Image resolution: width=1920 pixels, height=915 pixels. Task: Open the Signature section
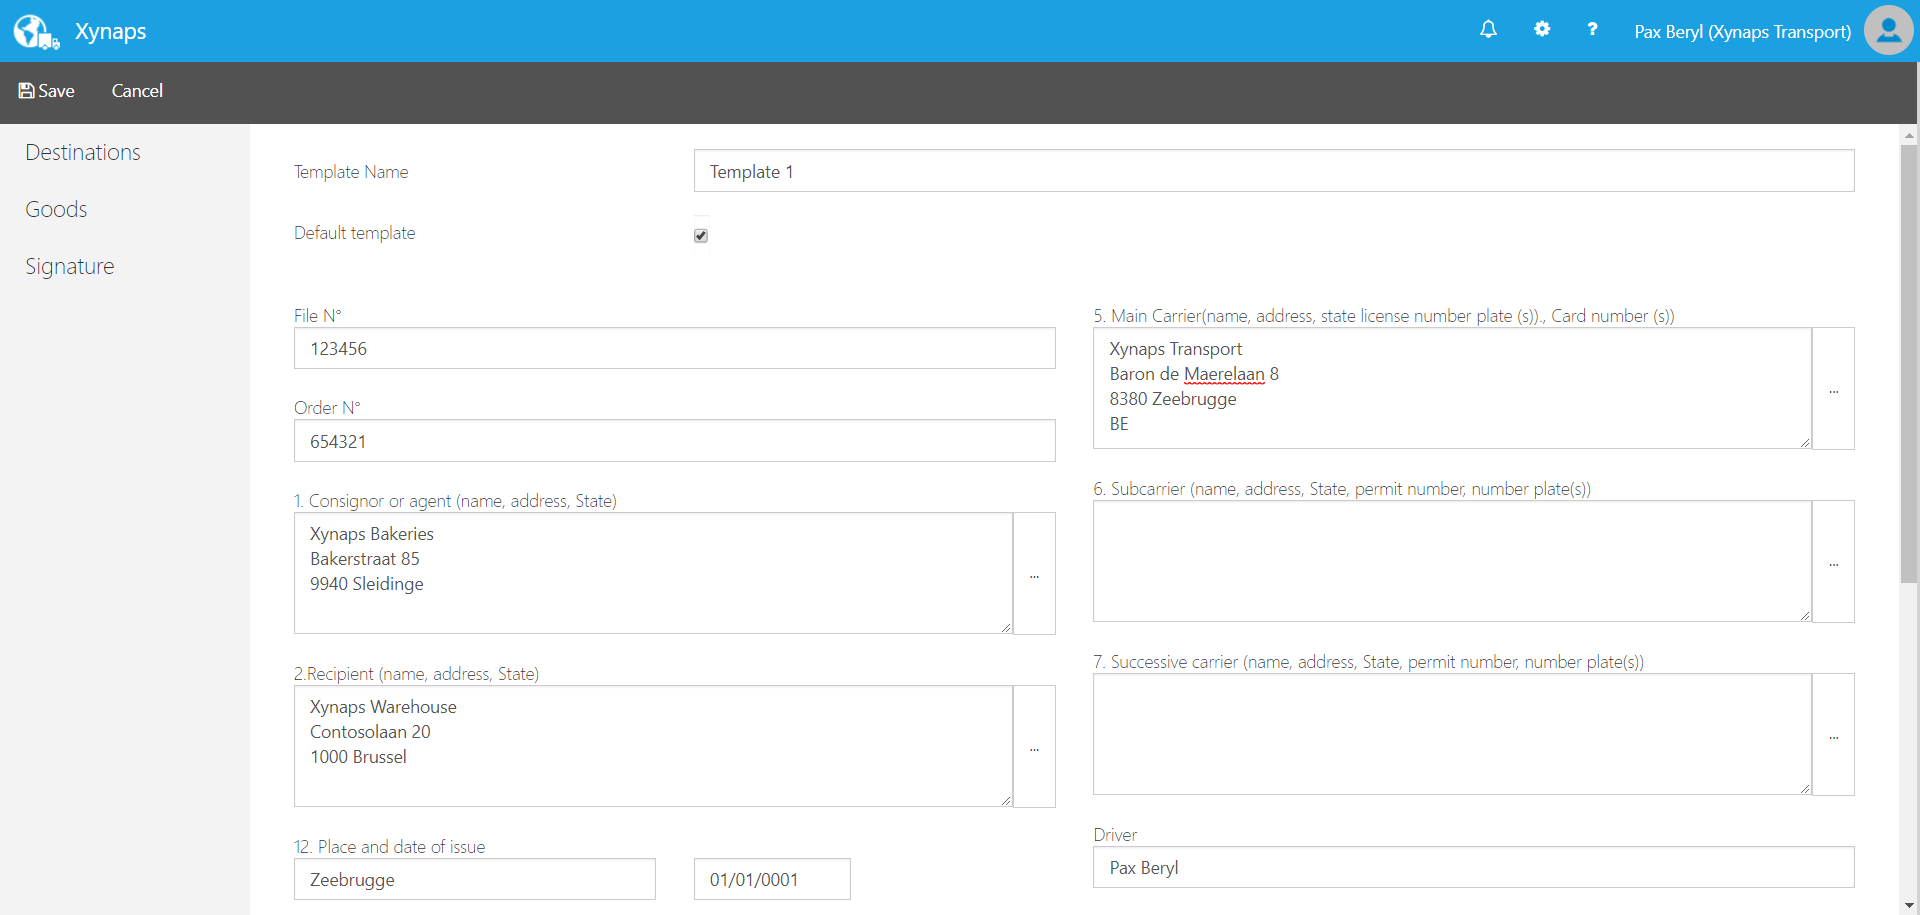pos(69,266)
